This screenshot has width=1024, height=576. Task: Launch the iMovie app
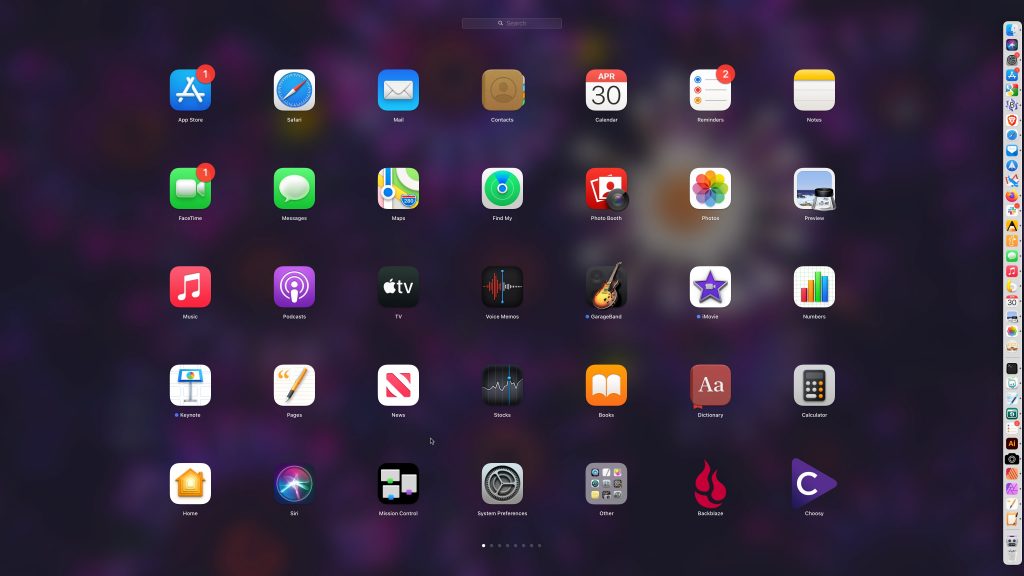click(710, 287)
